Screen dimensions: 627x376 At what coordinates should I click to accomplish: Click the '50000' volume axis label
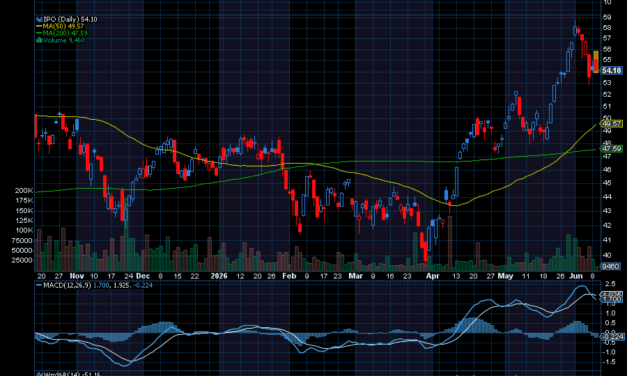coord(22,250)
